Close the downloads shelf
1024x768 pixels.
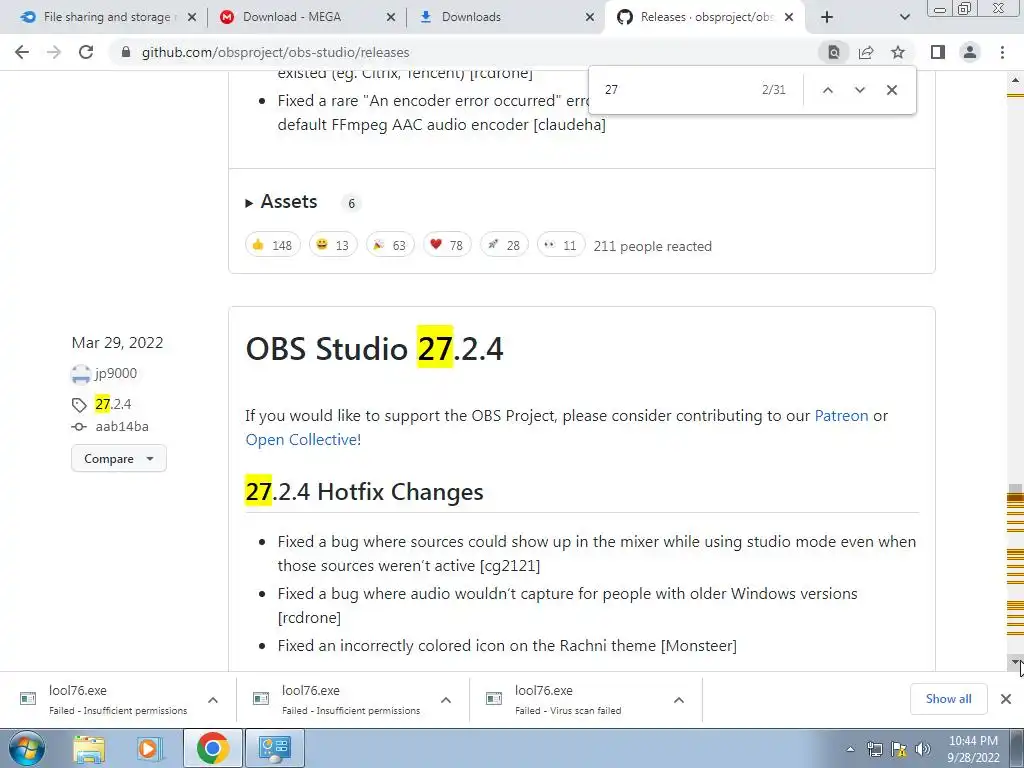pos(1006,699)
